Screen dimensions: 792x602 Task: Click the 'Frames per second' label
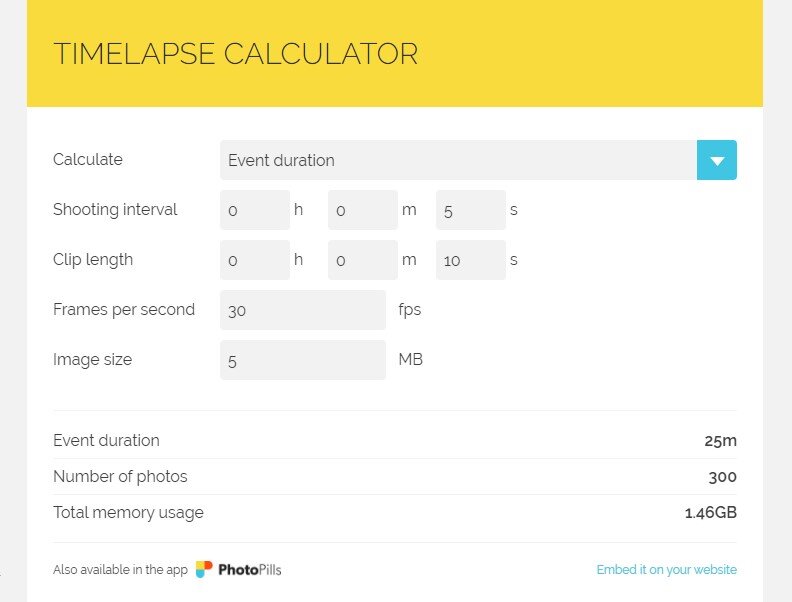[x=124, y=310]
